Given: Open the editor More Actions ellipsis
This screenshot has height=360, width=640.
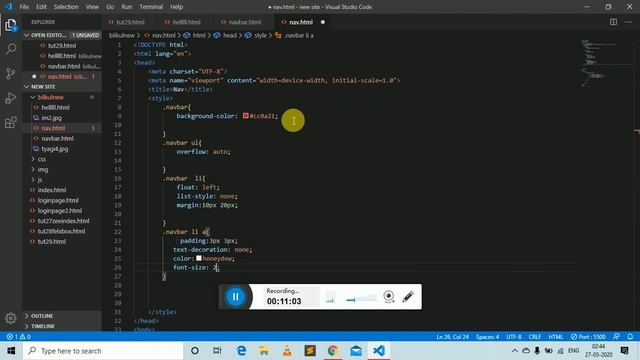Looking at the screenshot, I should (628, 22).
